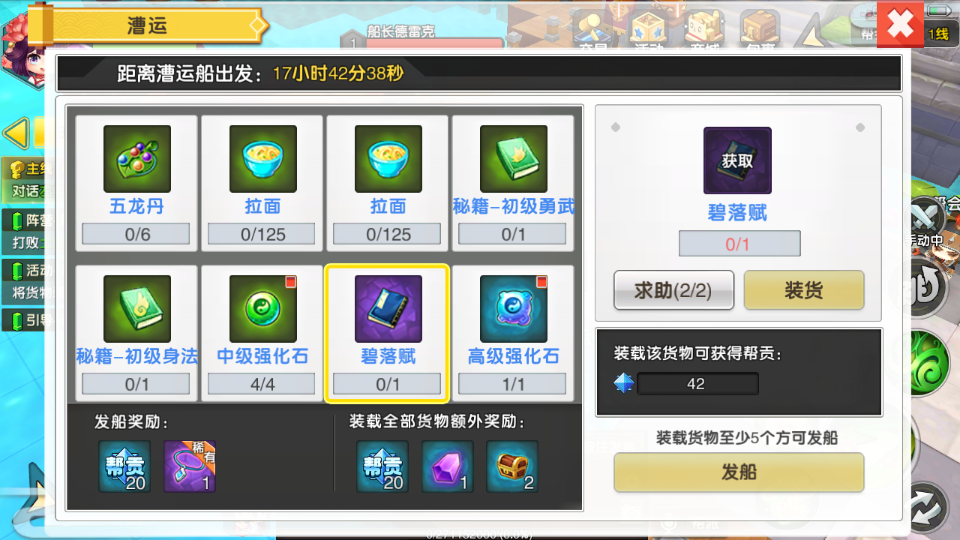Click the 碧落赋 selected cargo slot

[388, 333]
